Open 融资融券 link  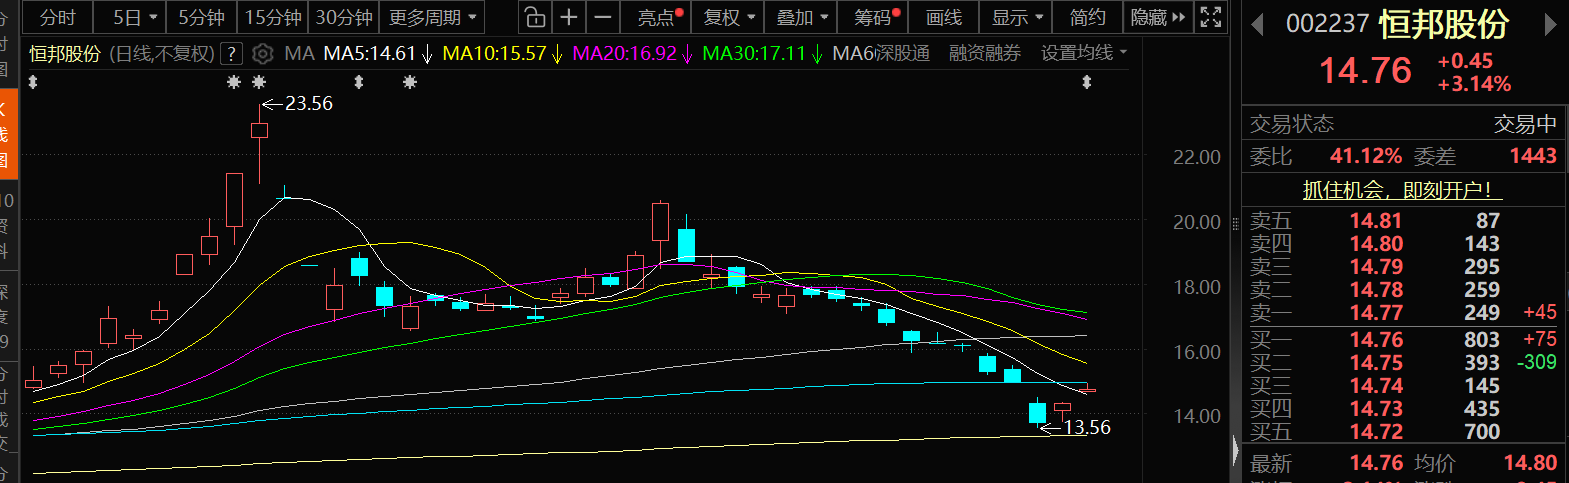coord(985,54)
